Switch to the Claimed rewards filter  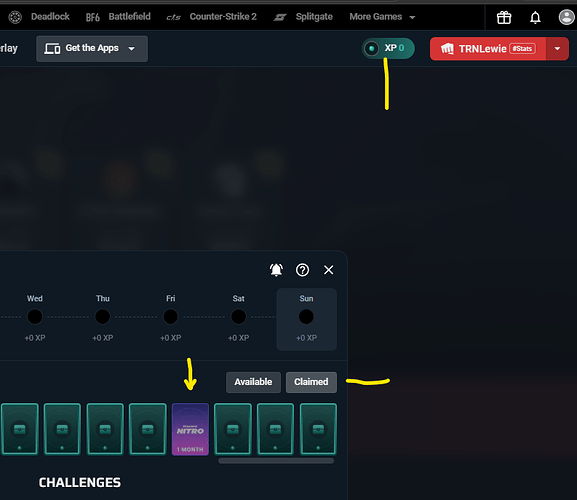(311, 382)
